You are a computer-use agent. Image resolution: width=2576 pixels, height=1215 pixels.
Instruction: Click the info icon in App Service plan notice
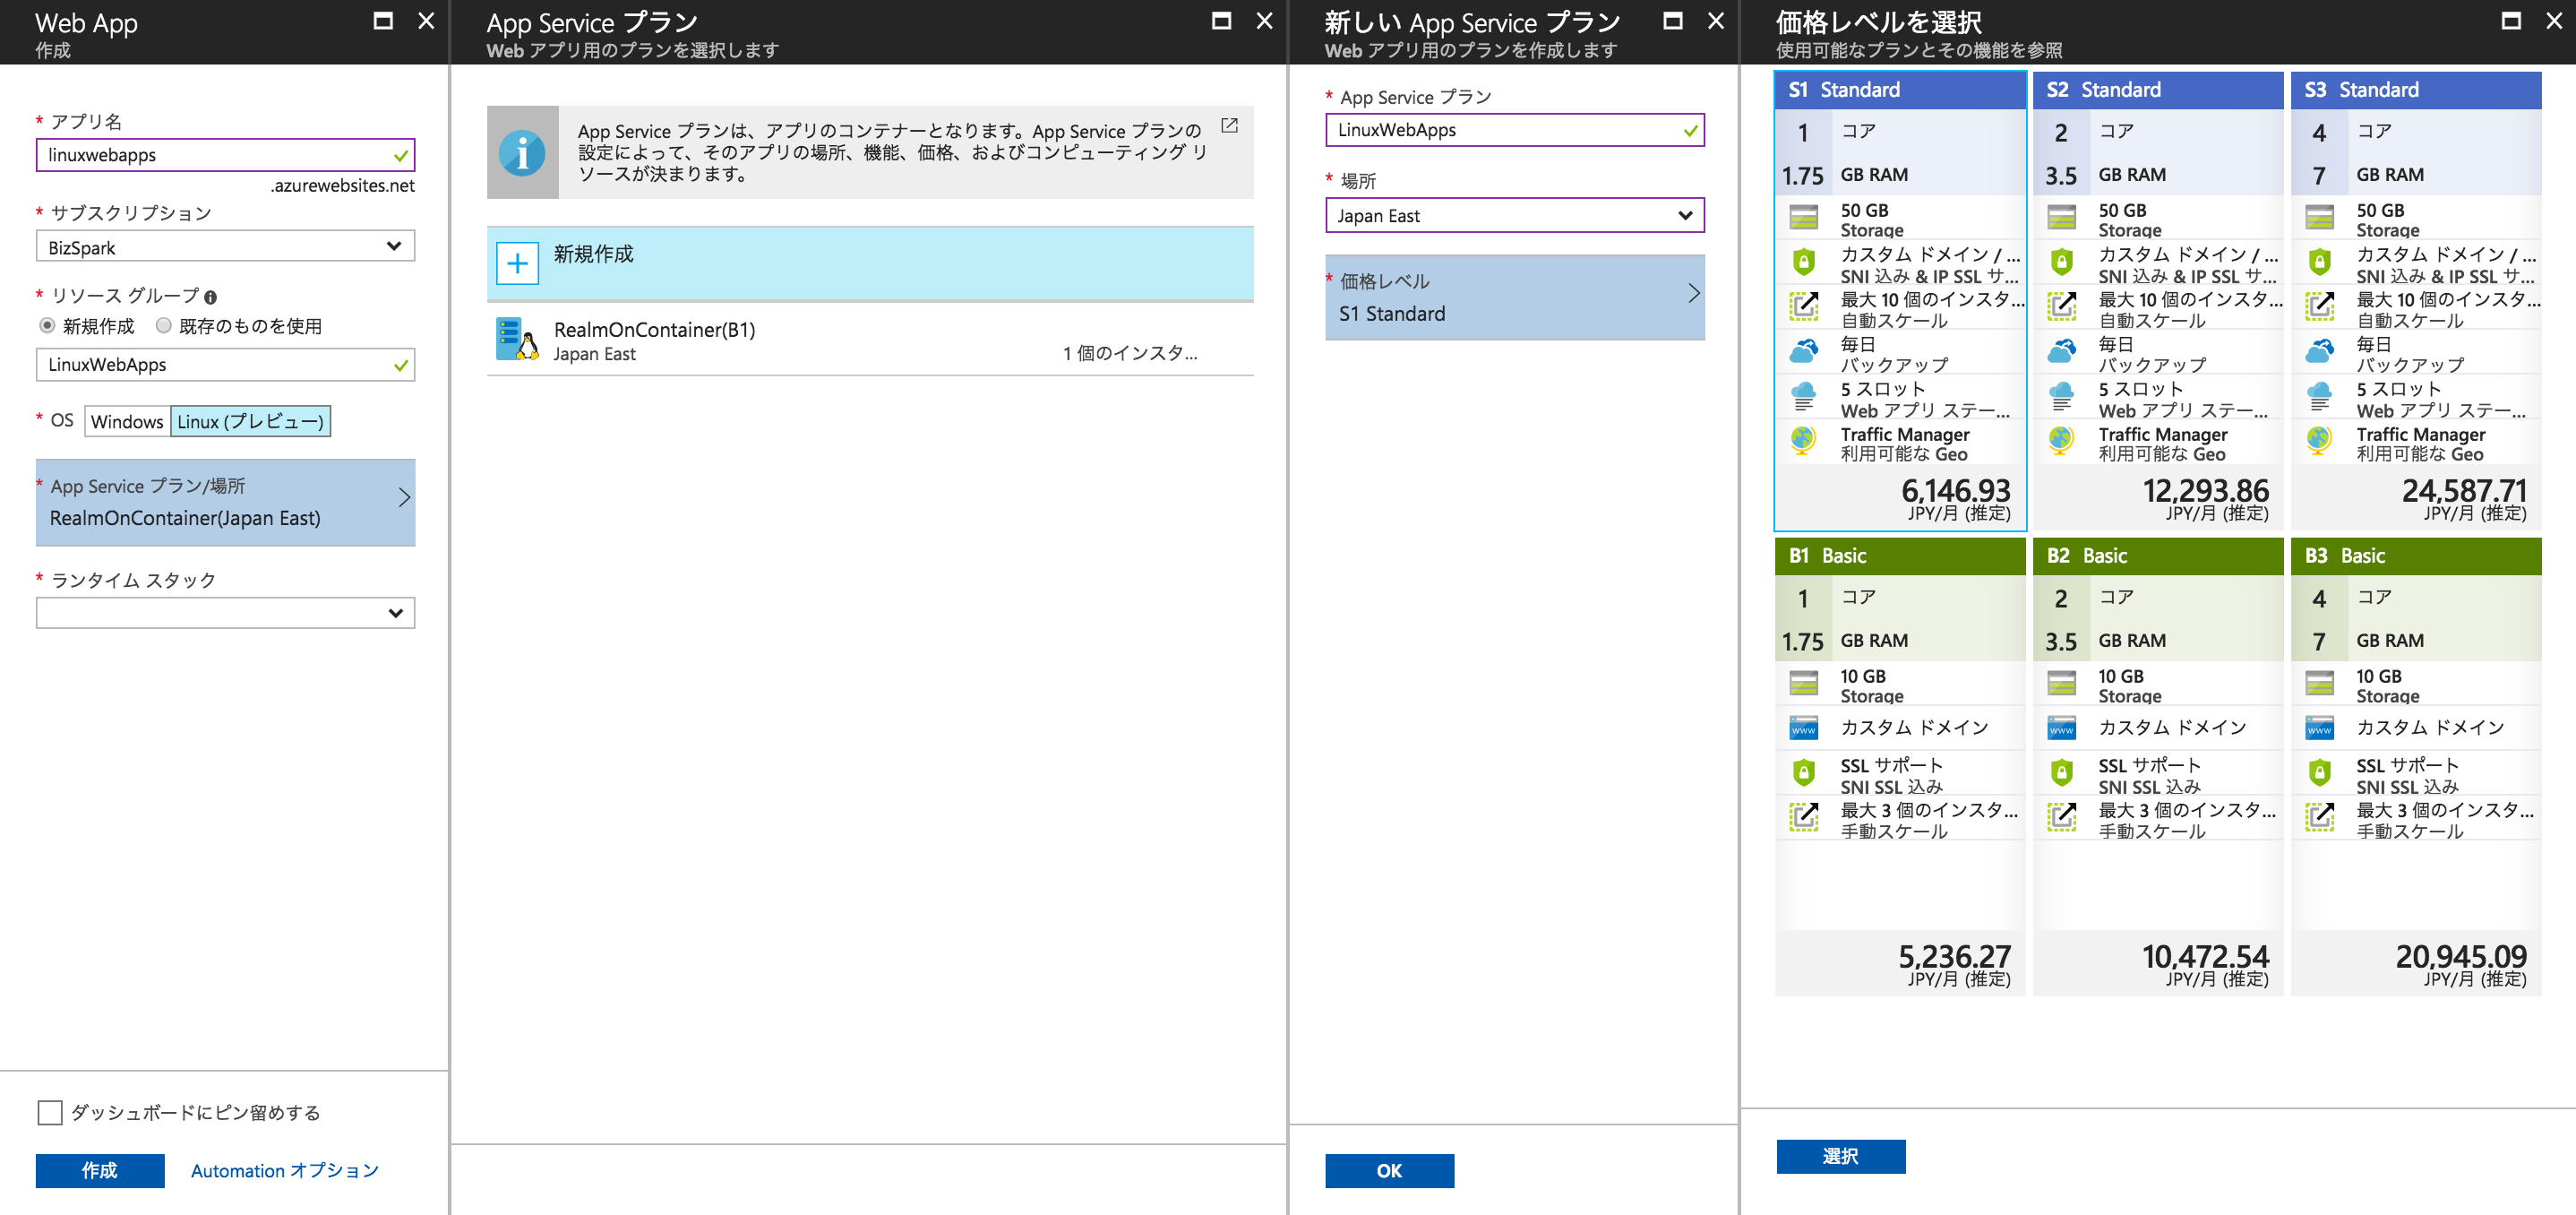tap(522, 153)
